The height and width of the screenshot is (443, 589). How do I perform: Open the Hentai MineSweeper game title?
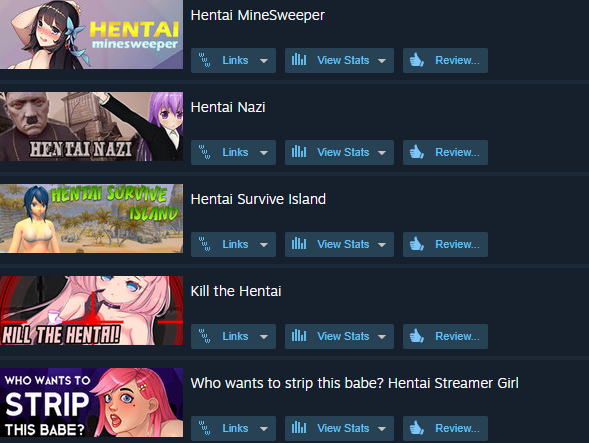coord(257,15)
